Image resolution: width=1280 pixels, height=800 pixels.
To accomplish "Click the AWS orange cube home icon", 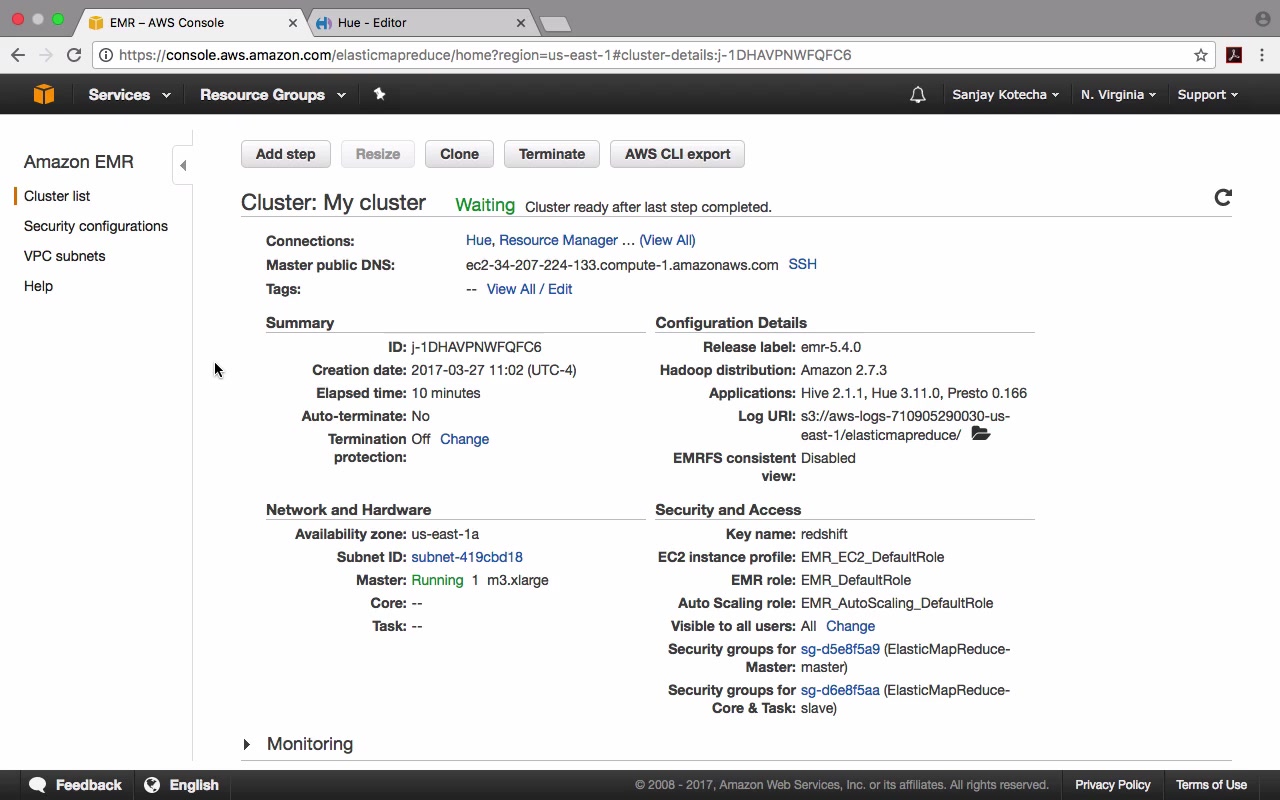I will coord(44,94).
